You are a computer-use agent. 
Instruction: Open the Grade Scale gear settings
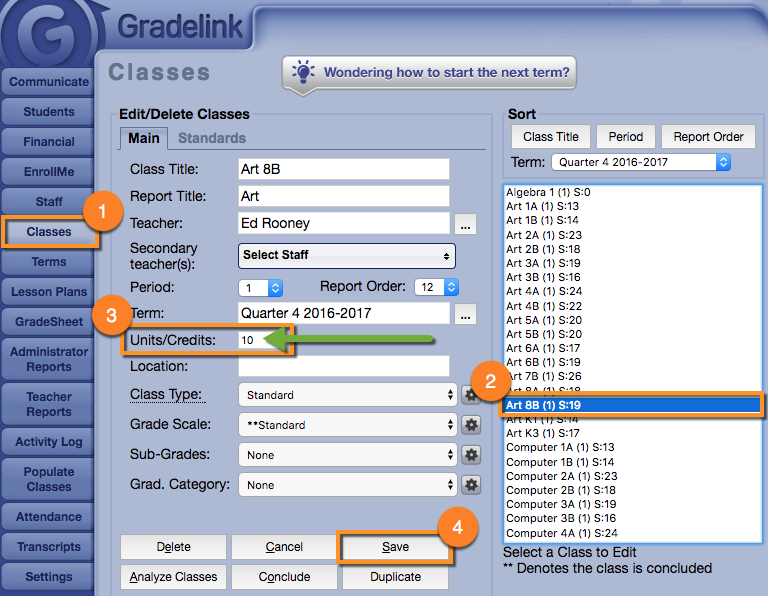coord(472,425)
